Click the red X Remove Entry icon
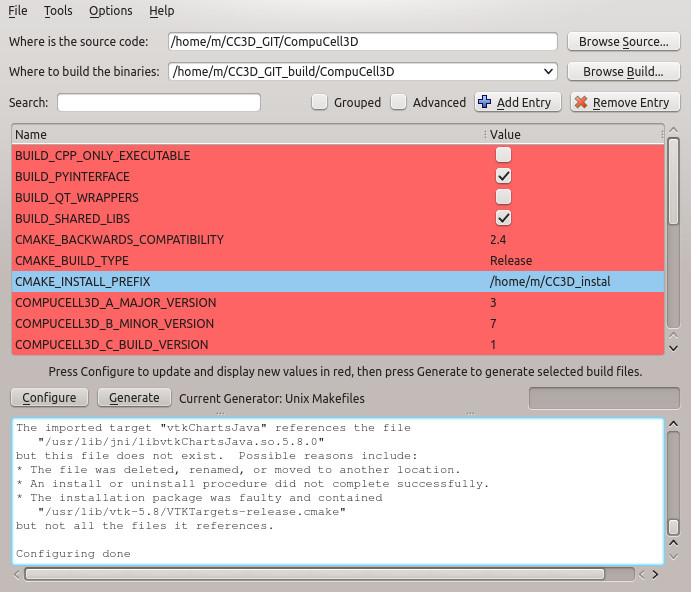The image size is (691, 592). point(581,102)
